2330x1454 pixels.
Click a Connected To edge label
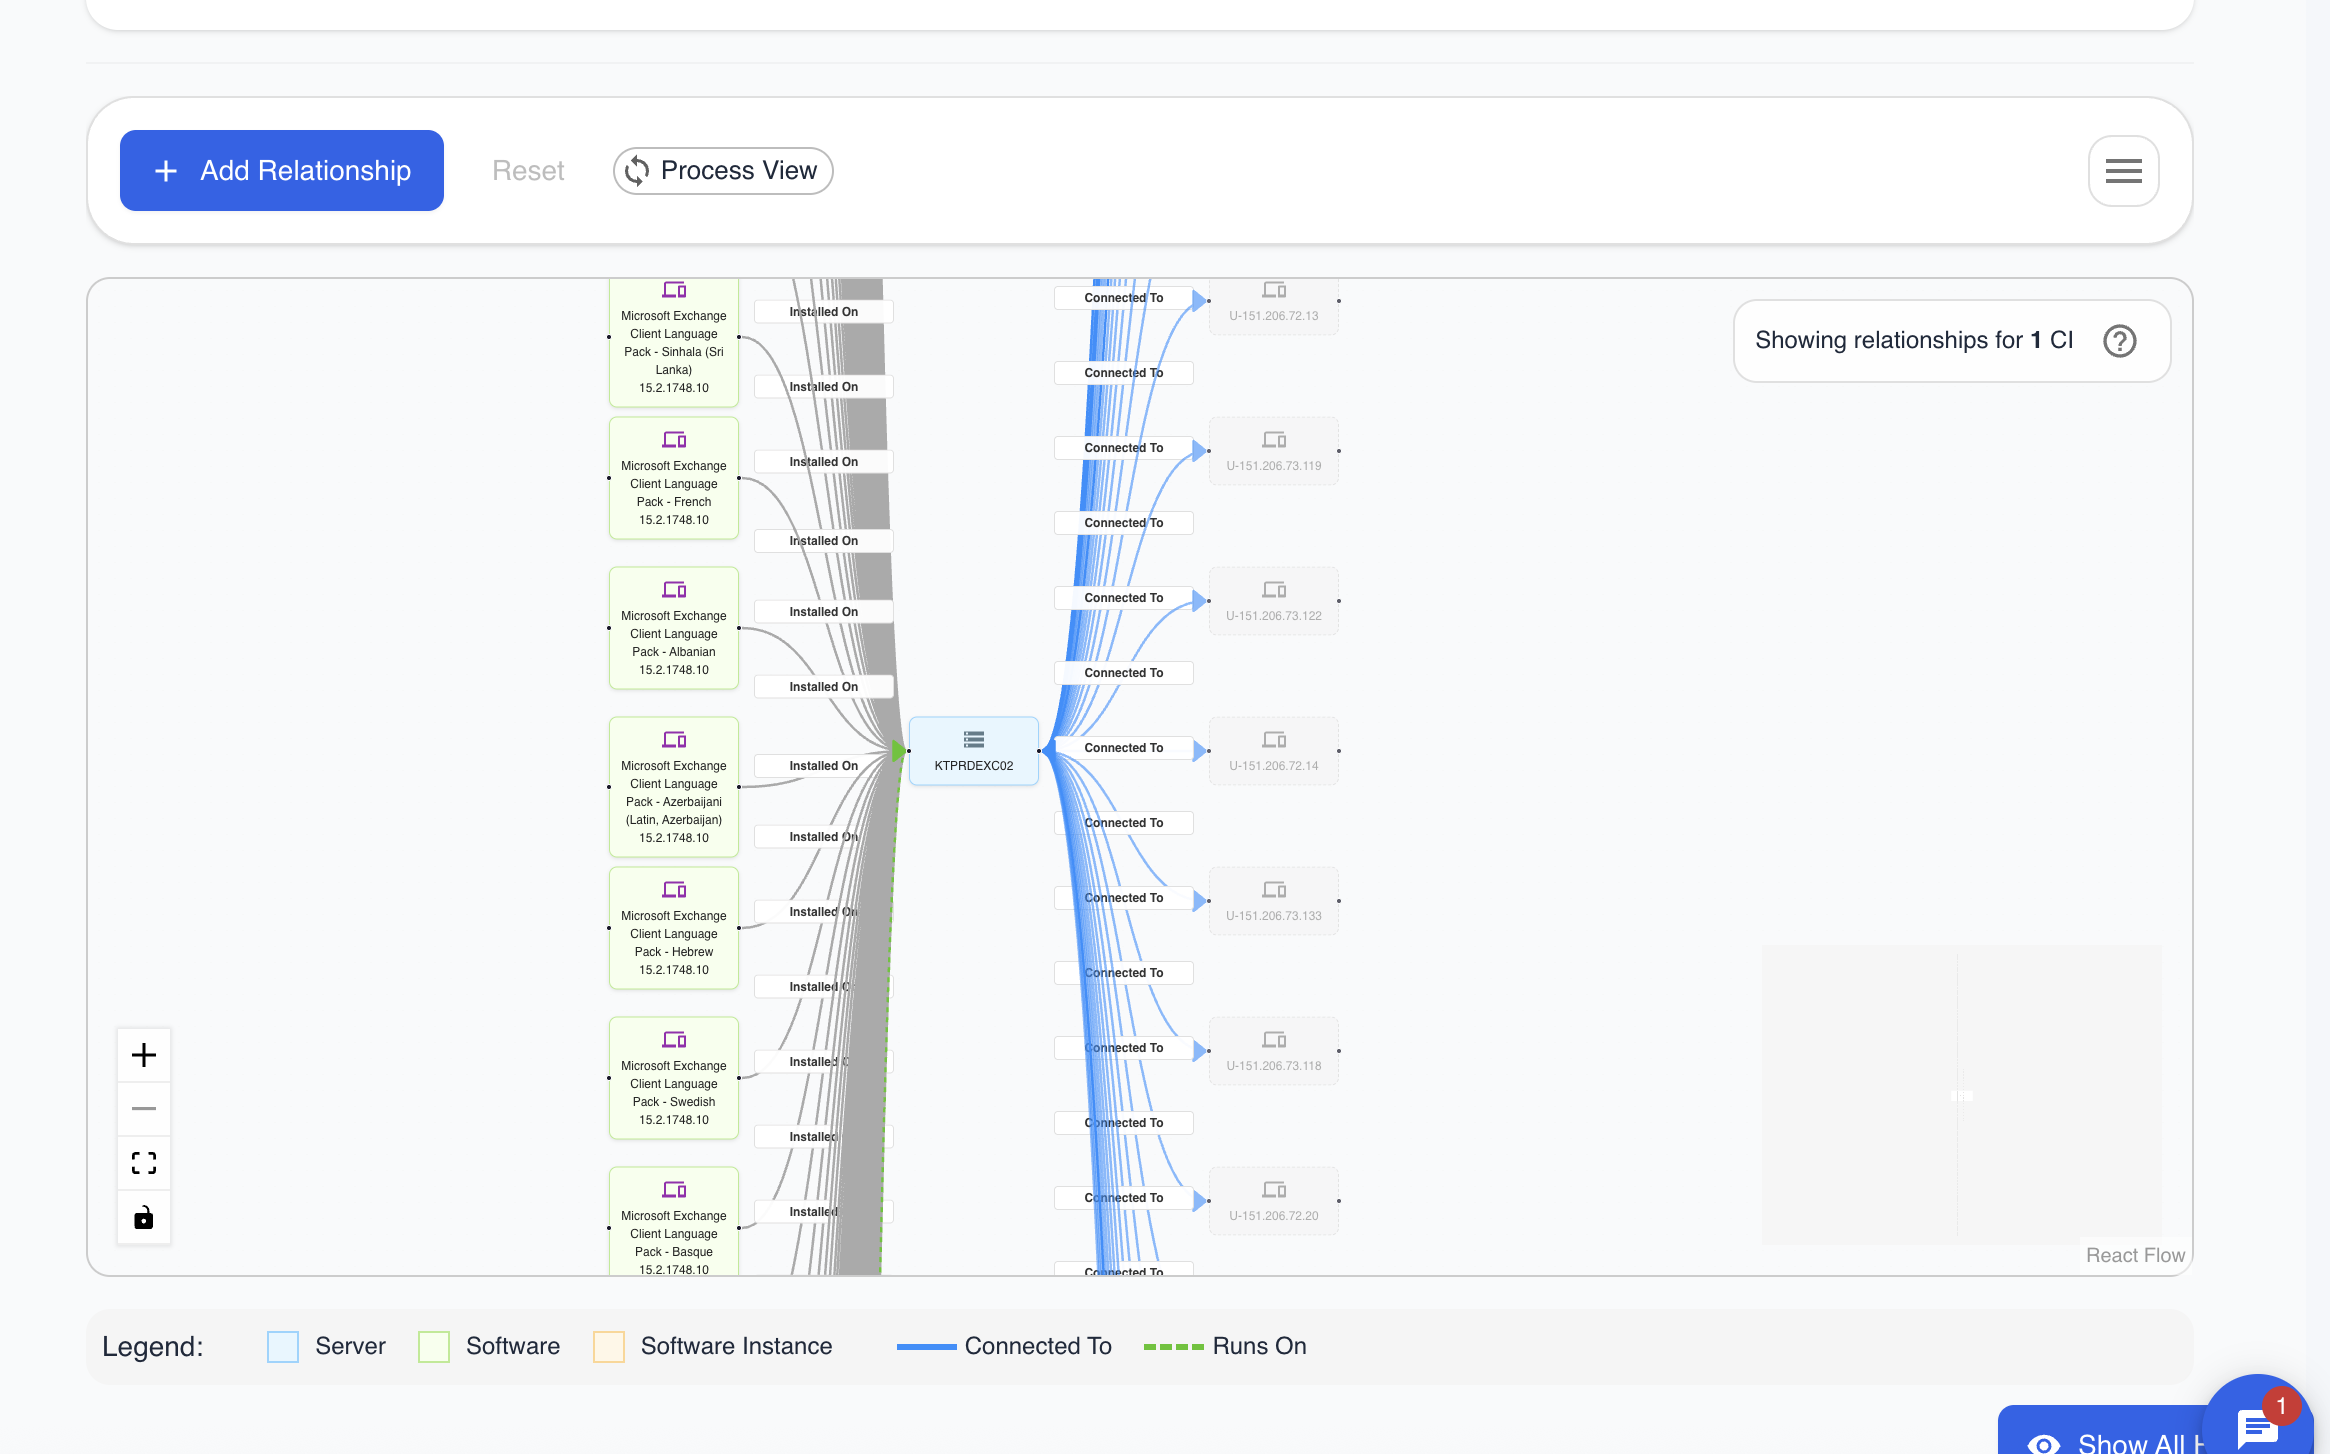point(1123,747)
